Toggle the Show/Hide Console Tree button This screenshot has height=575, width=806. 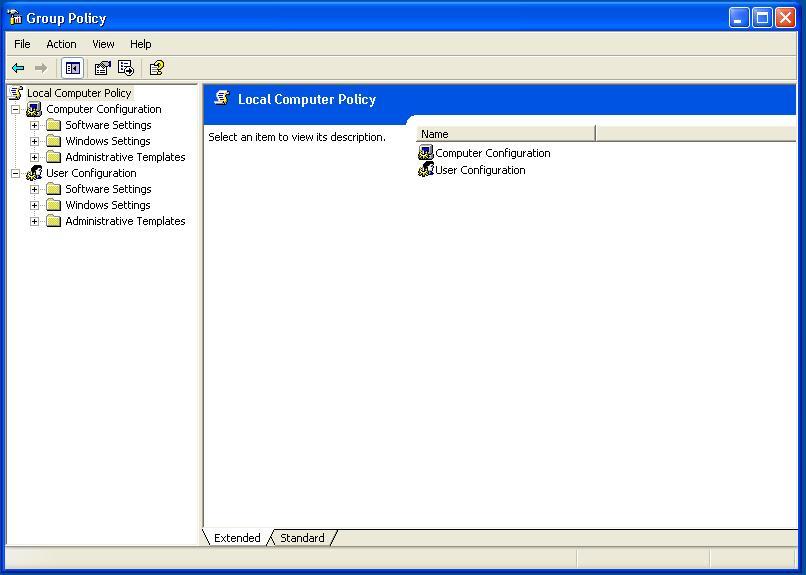click(x=72, y=68)
